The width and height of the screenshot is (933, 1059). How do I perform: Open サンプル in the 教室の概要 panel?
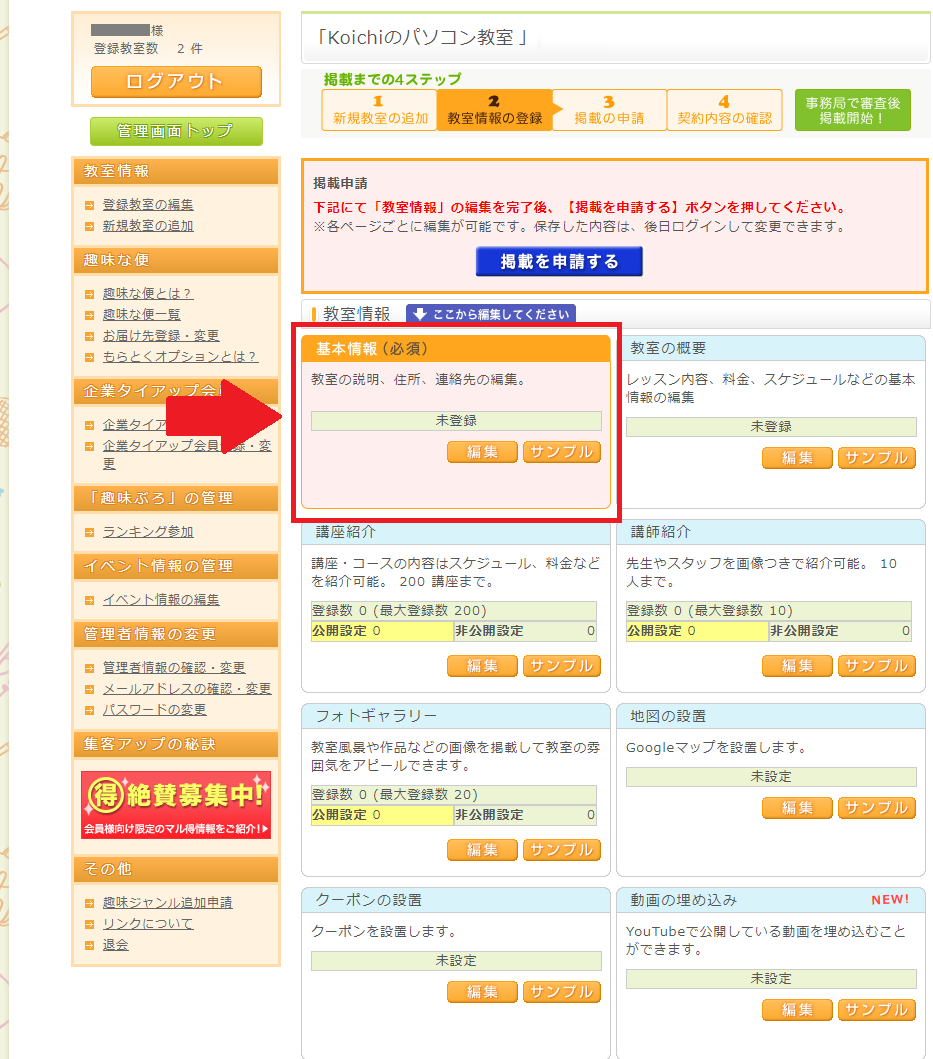(x=876, y=458)
